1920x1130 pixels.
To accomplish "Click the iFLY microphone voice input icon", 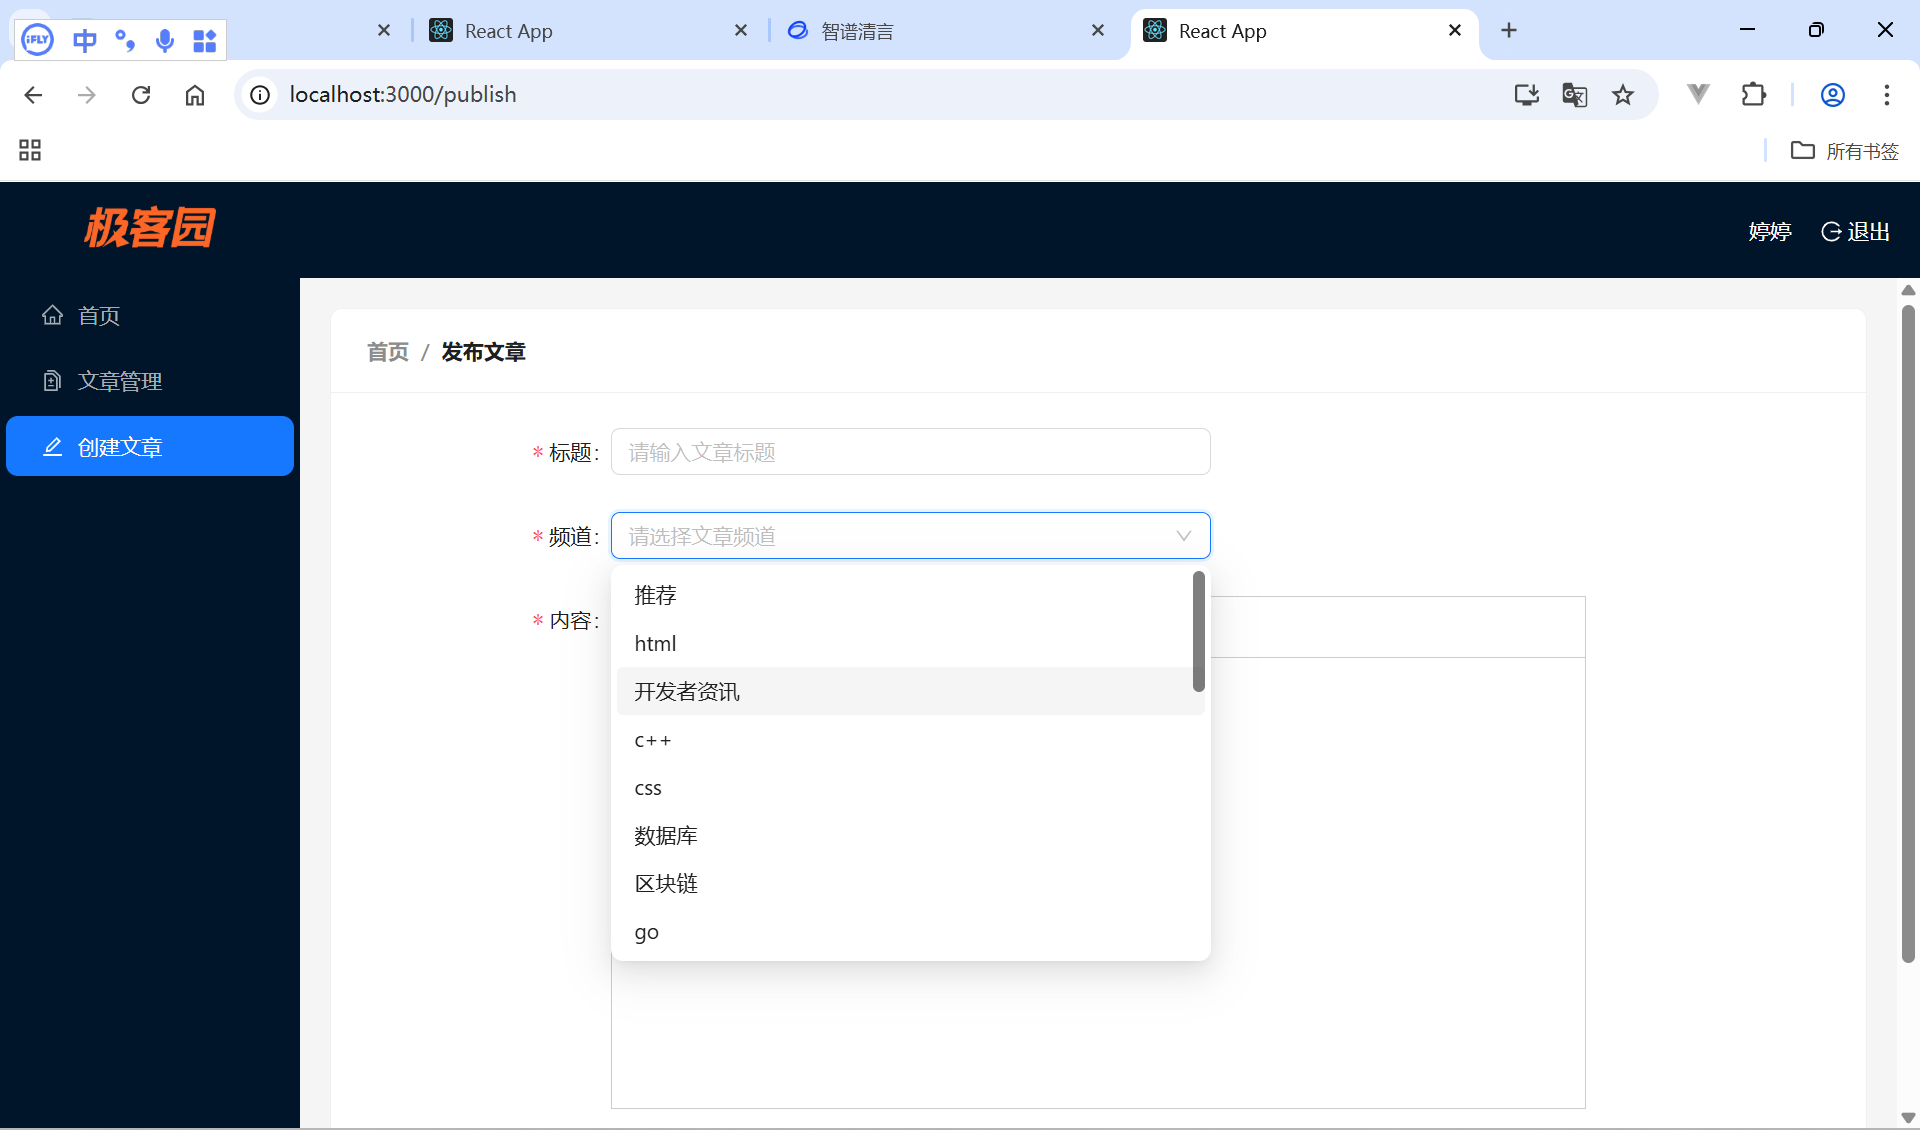I will [x=165, y=40].
